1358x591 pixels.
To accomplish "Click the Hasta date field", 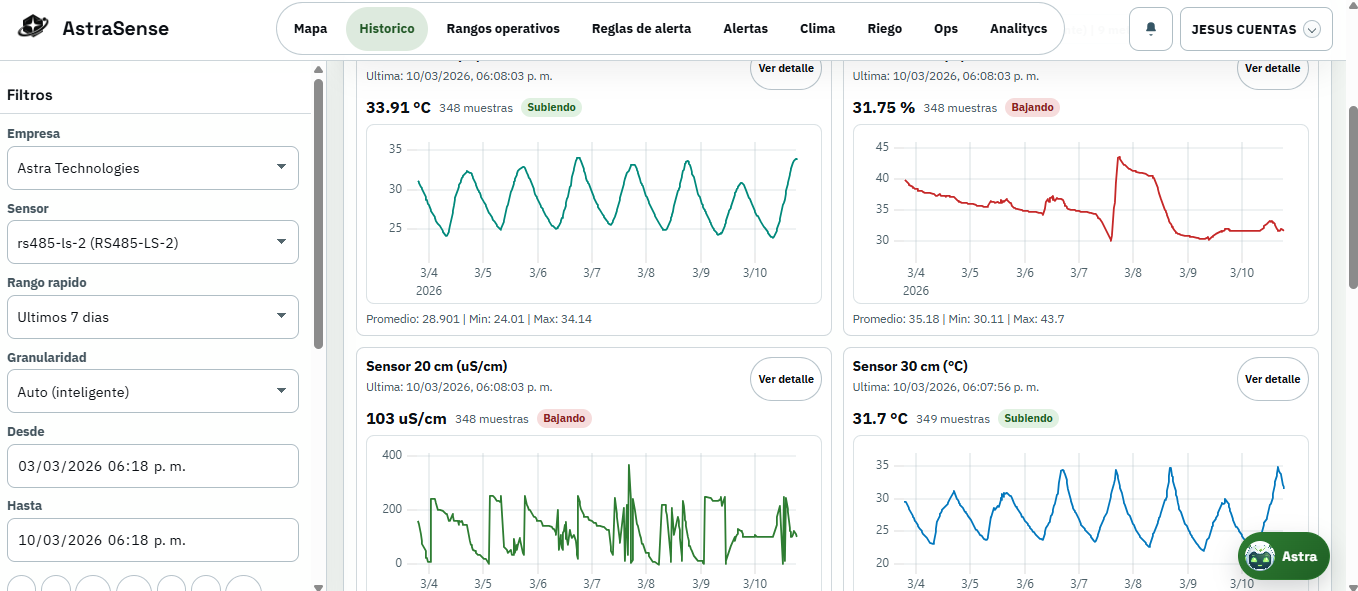I will (x=152, y=540).
